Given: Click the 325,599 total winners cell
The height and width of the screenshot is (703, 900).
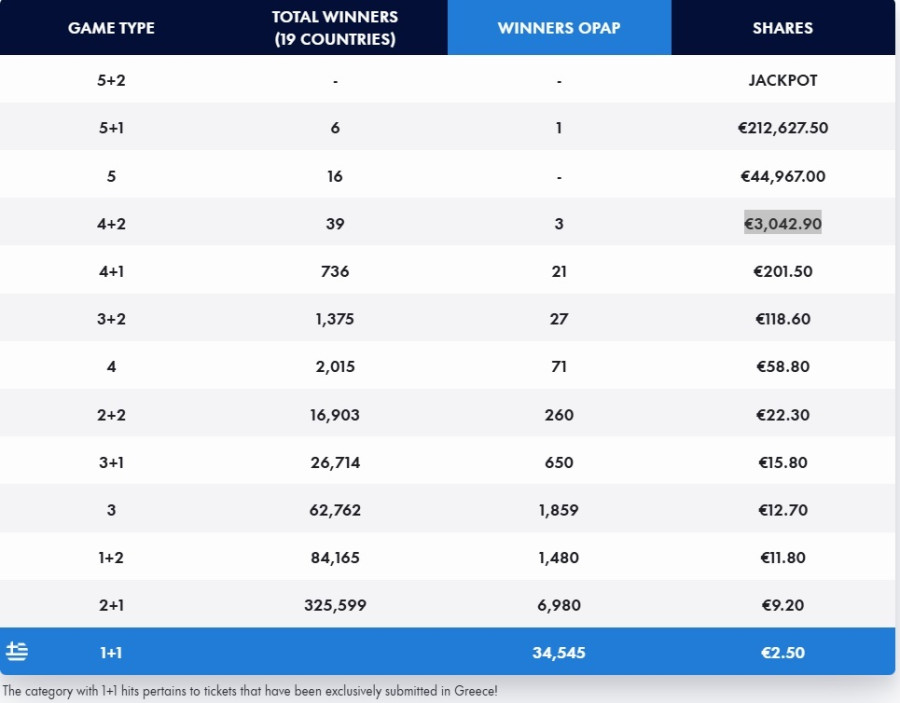Looking at the screenshot, I should click(335, 605).
